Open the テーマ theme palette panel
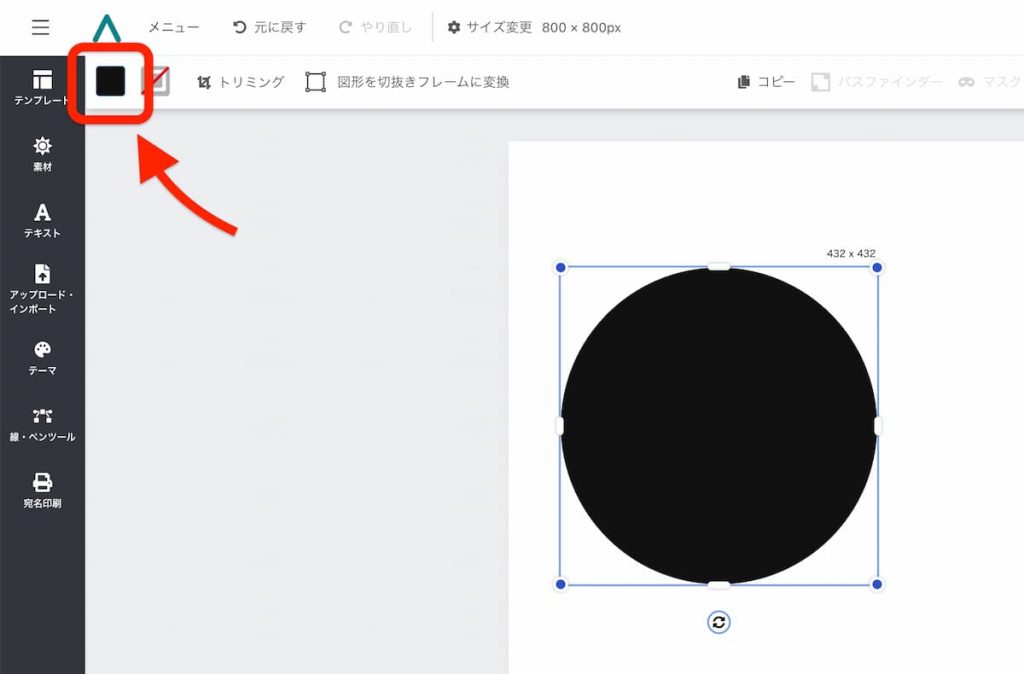Viewport: 1024px width, 674px height. [42, 357]
